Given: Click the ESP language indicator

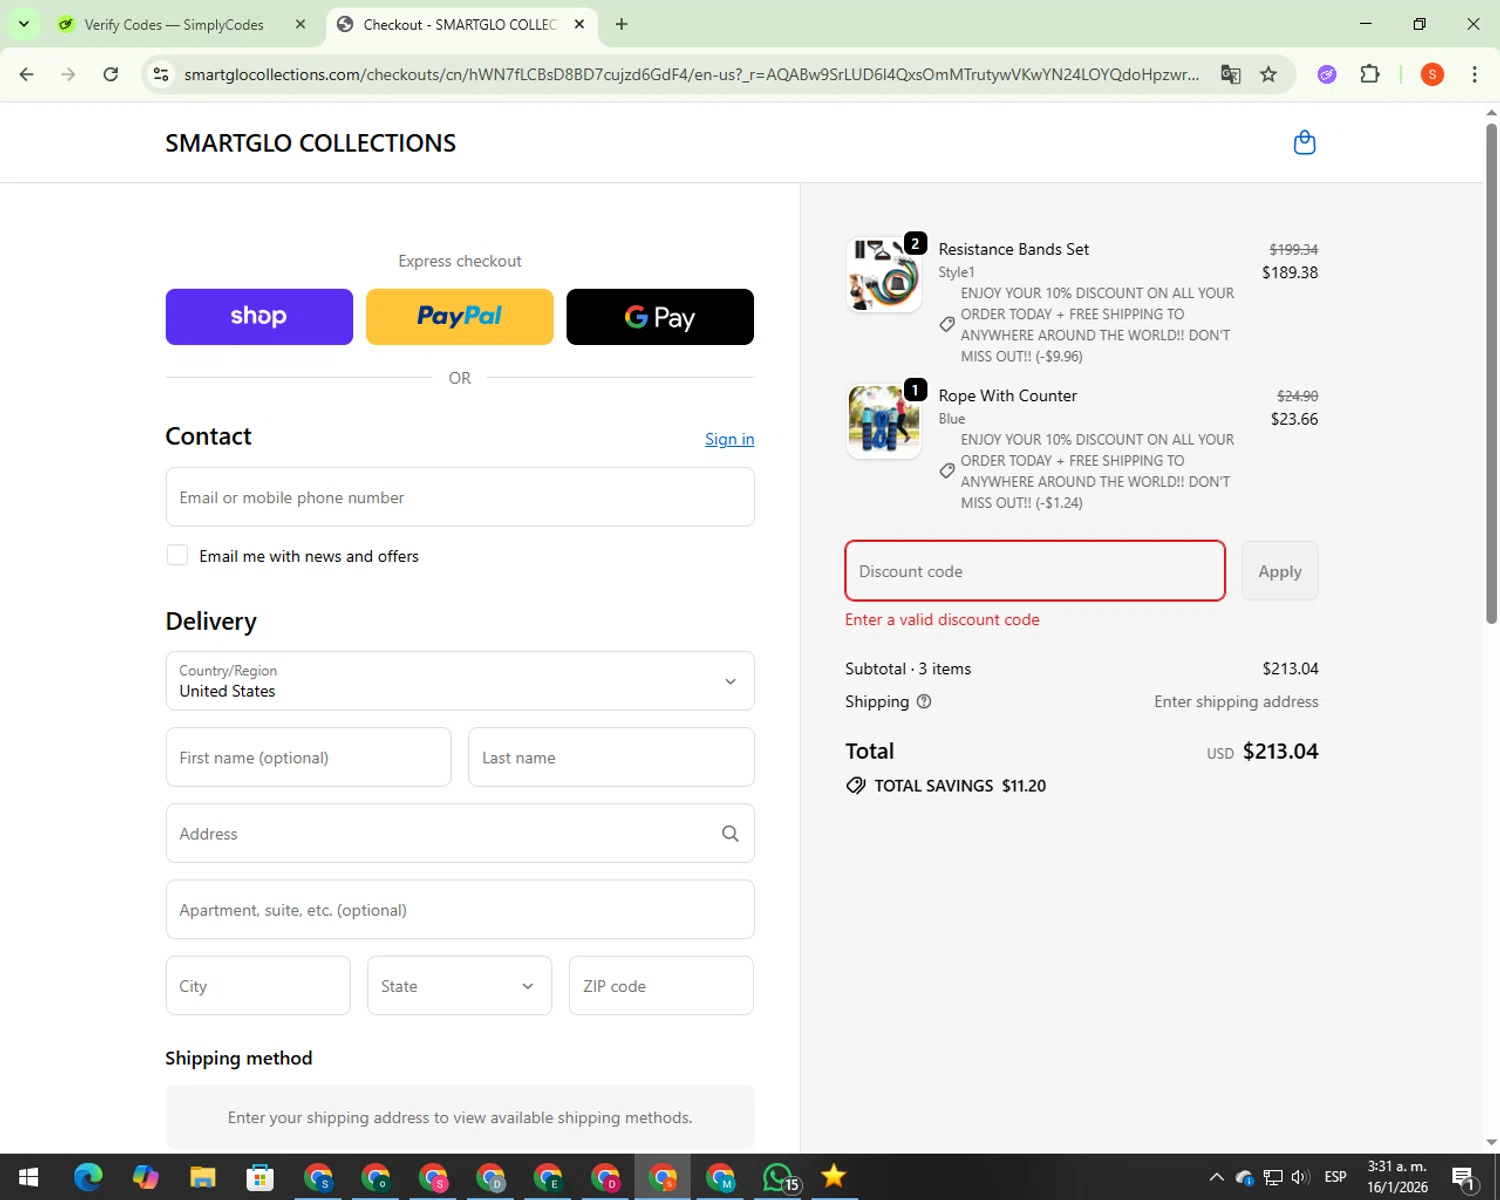Looking at the screenshot, I should point(1335,1177).
